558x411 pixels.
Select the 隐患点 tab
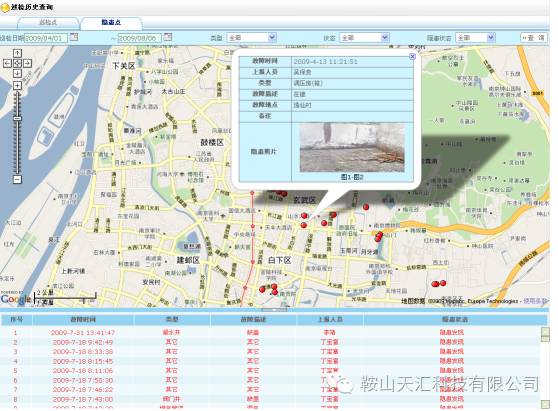(111, 22)
